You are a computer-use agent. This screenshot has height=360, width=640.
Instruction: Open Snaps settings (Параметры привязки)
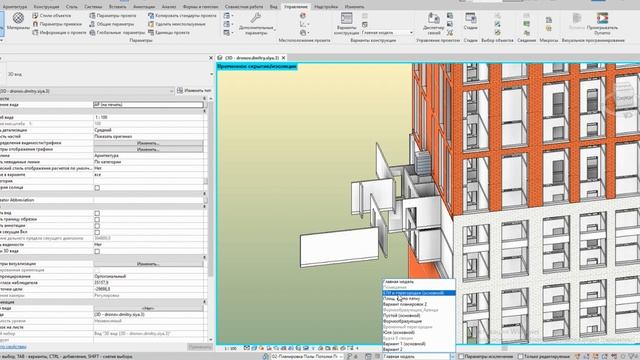[57, 24]
